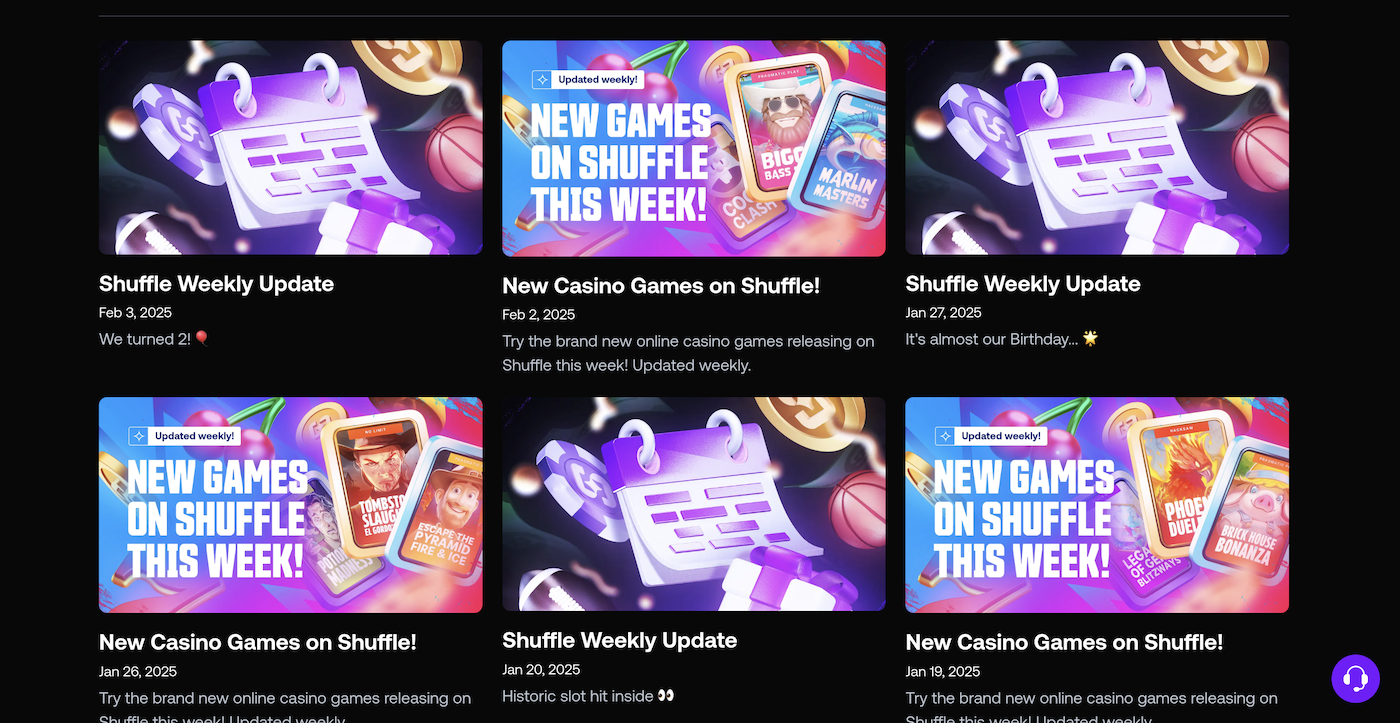
Task: Open 'New Casino Games on Shuffle!' Feb 2 title
Action: pyautogui.click(x=661, y=286)
